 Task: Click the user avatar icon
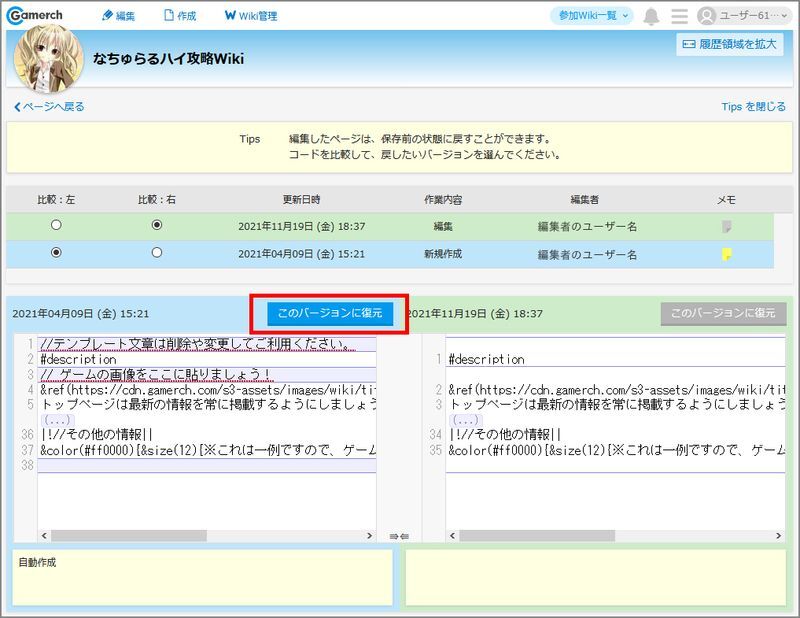707,16
